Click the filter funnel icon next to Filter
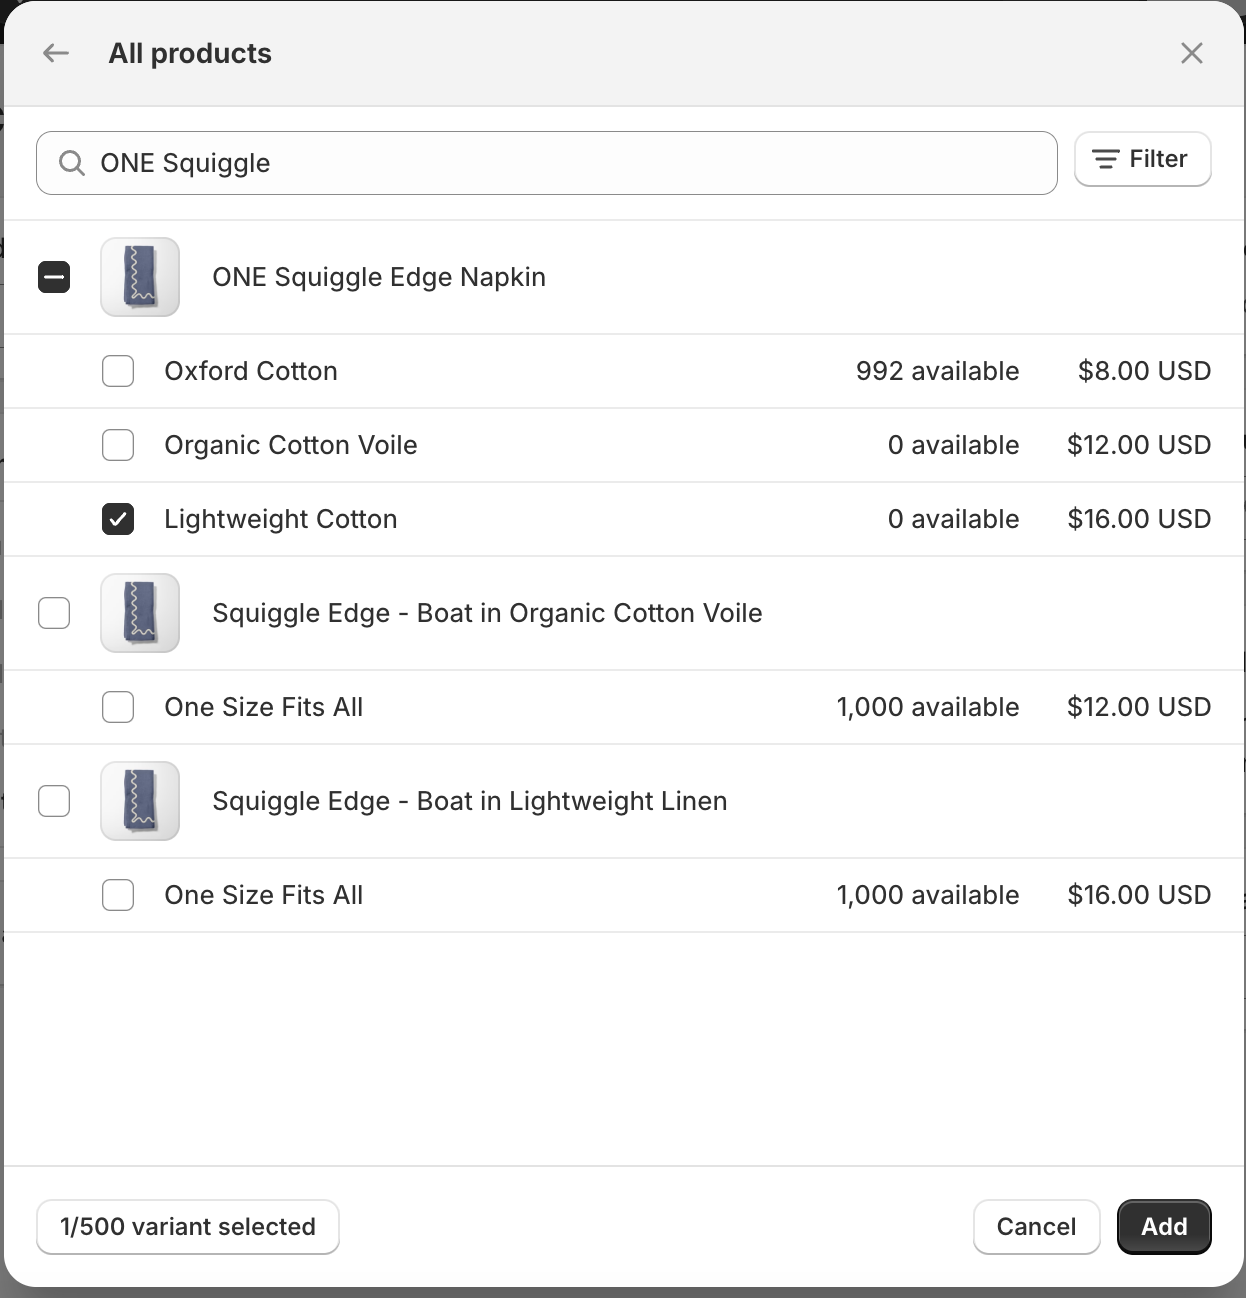This screenshot has width=1246, height=1298. 1105,158
